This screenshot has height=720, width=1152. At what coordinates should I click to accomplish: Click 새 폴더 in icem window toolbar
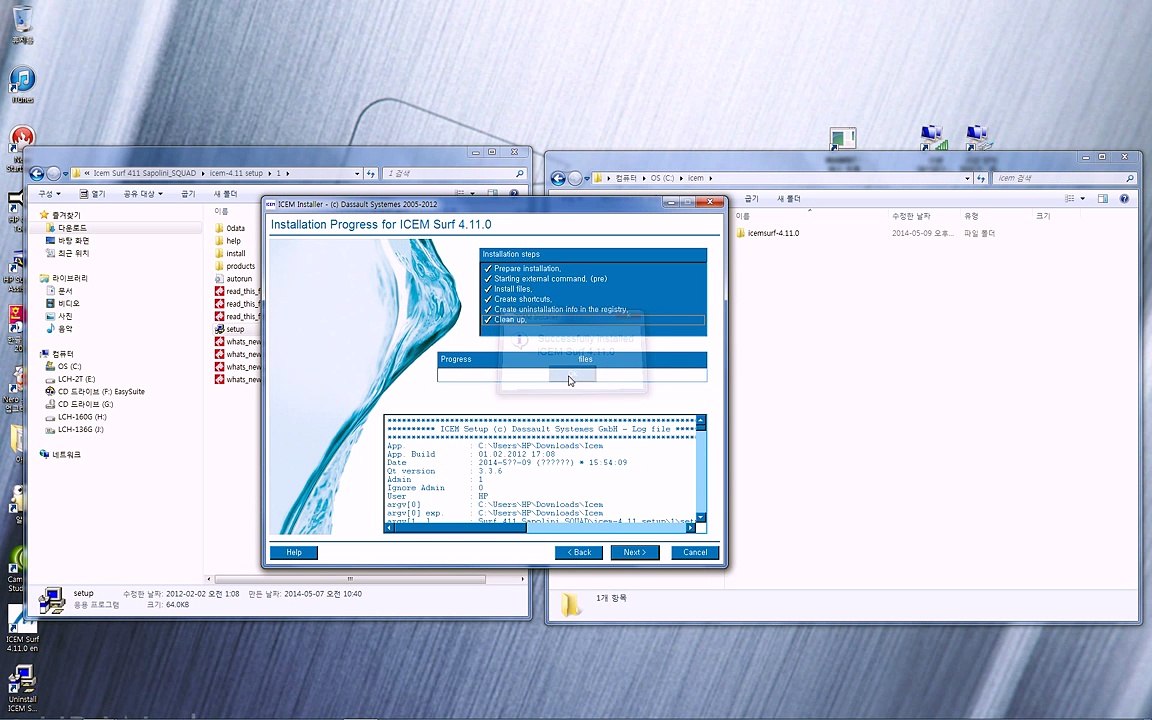click(789, 198)
